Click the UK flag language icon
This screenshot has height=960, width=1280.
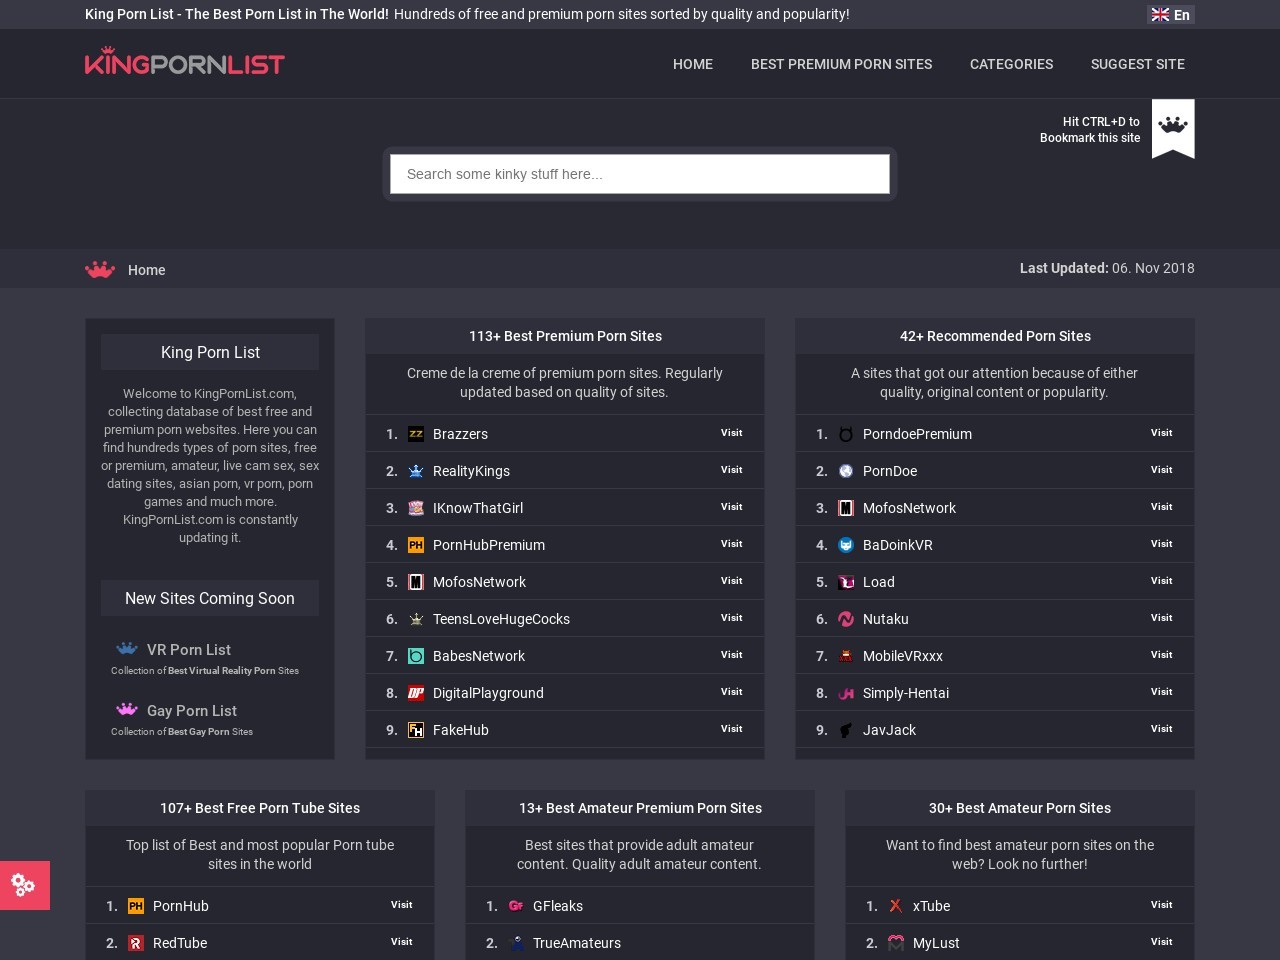coord(1160,15)
